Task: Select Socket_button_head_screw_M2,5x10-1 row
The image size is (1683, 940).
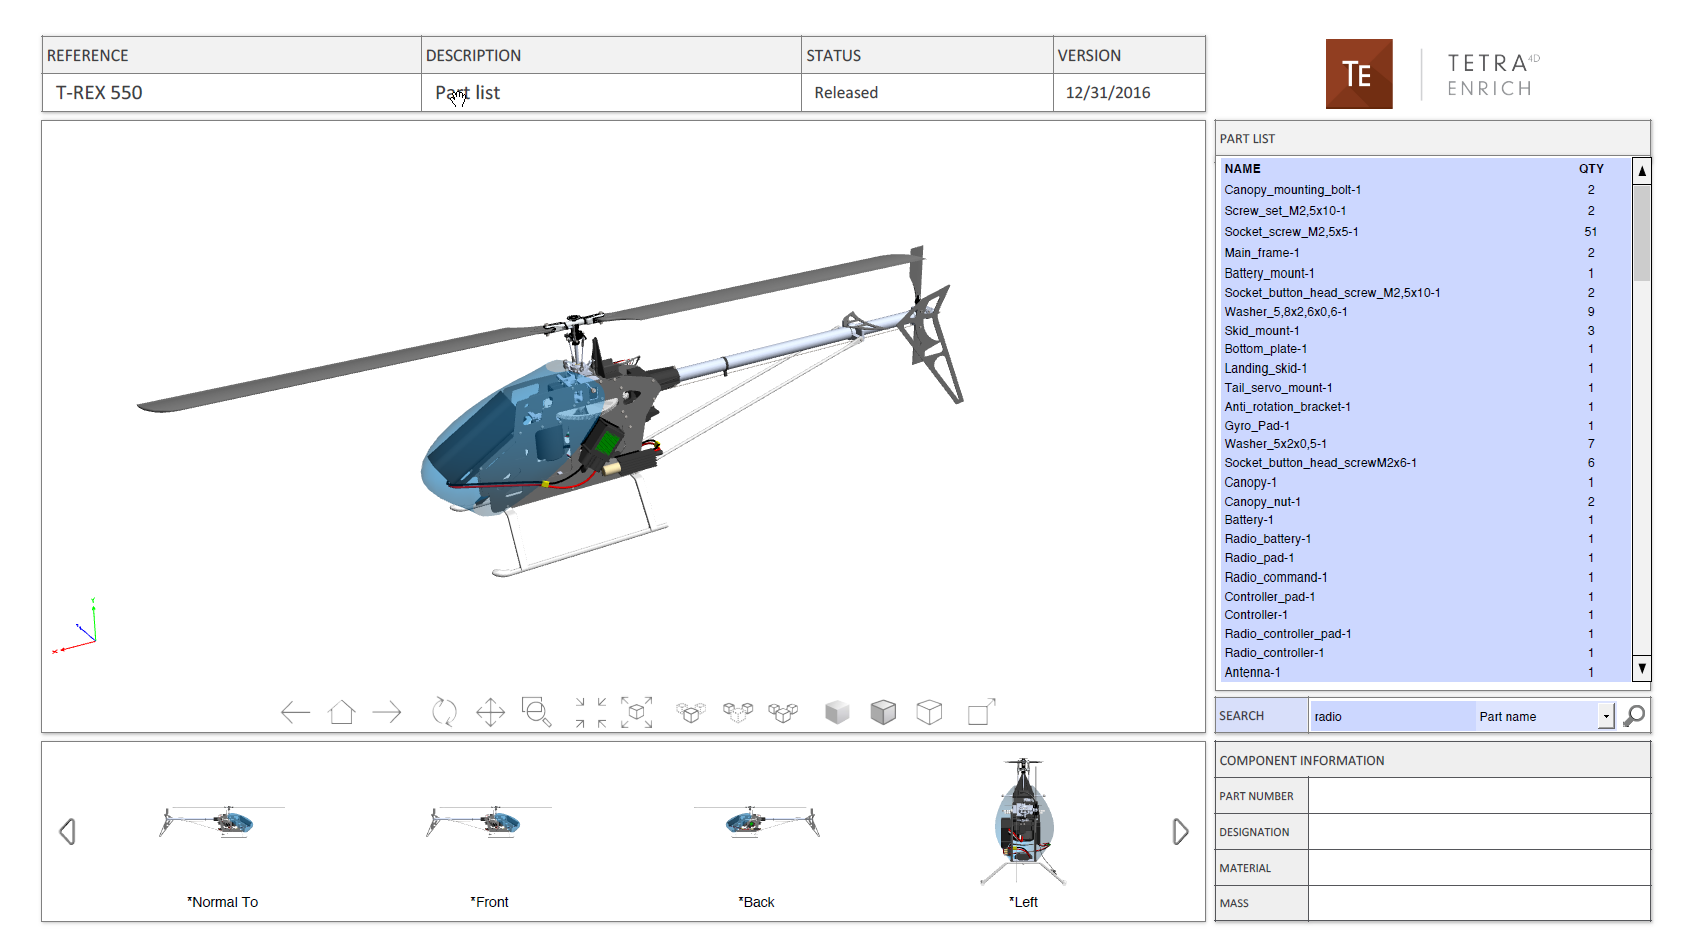Action: coord(1424,293)
